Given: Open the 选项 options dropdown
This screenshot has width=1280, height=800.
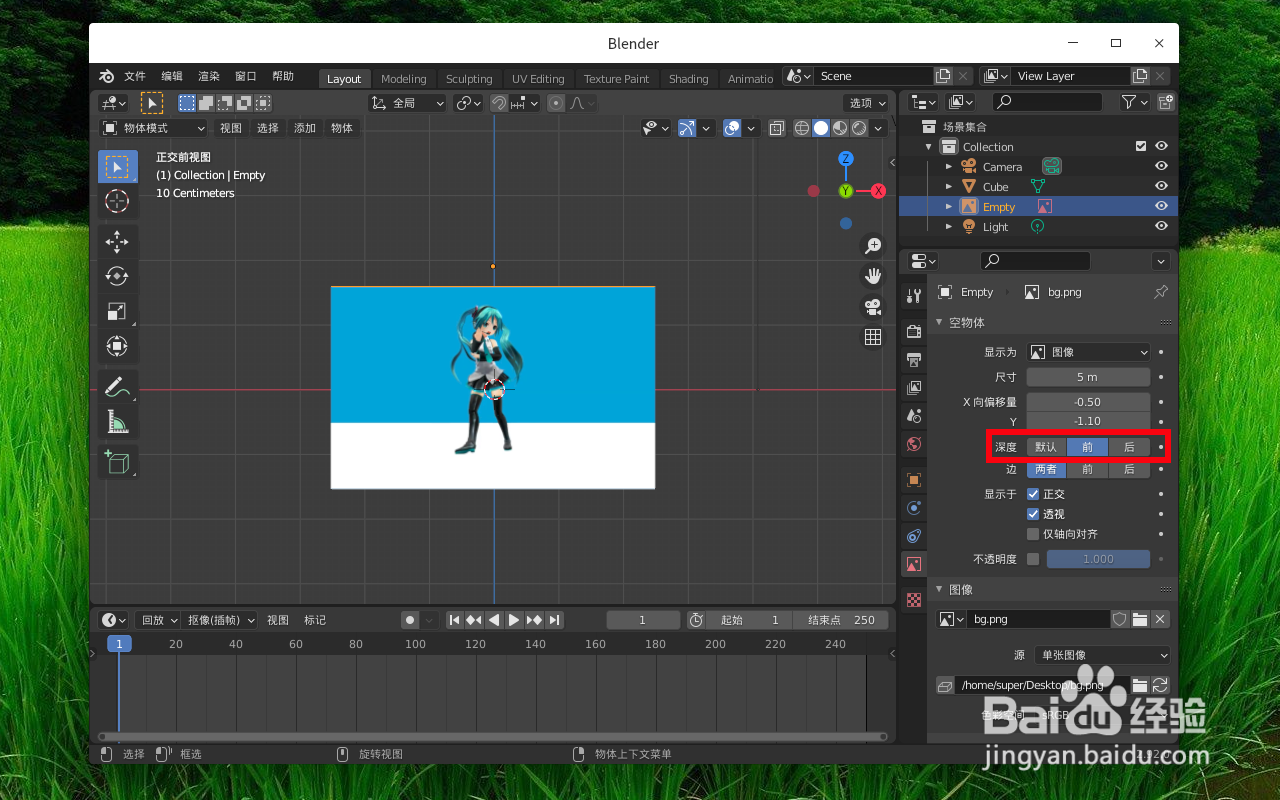Looking at the screenshot, I should click(x=866, y=103).
